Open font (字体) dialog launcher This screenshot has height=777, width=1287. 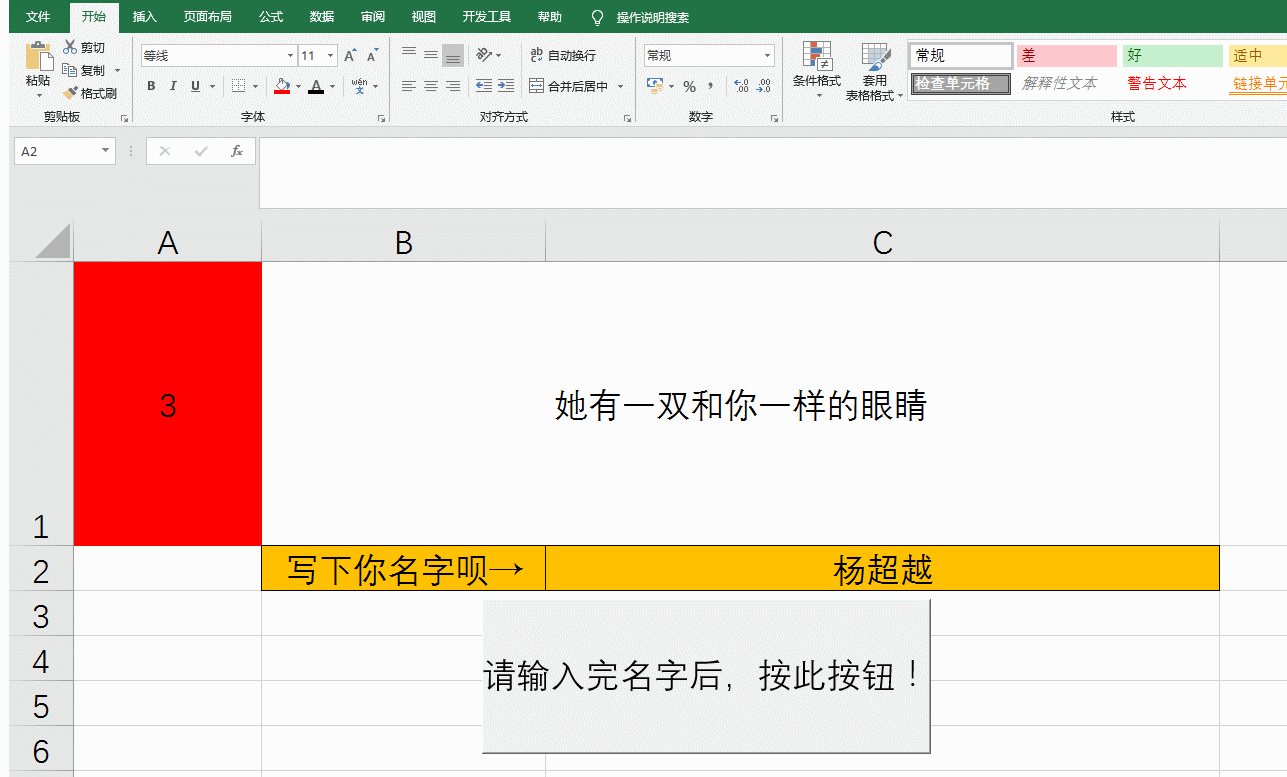coord(381,118)
